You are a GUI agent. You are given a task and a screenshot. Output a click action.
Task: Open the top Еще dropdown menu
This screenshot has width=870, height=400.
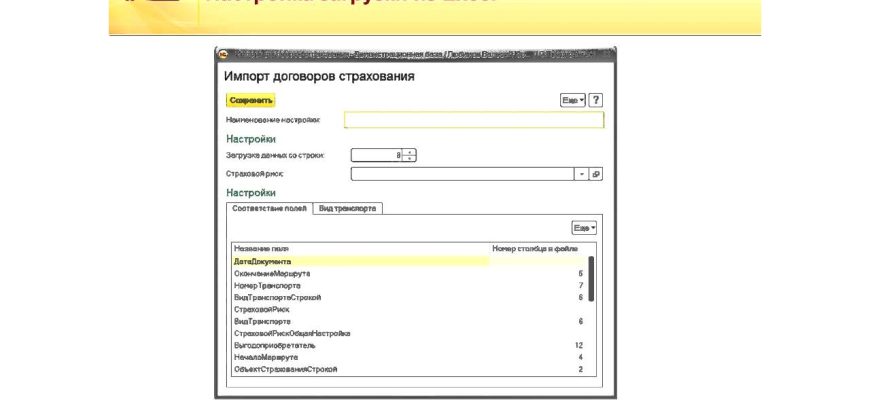(x=572, y=100)
